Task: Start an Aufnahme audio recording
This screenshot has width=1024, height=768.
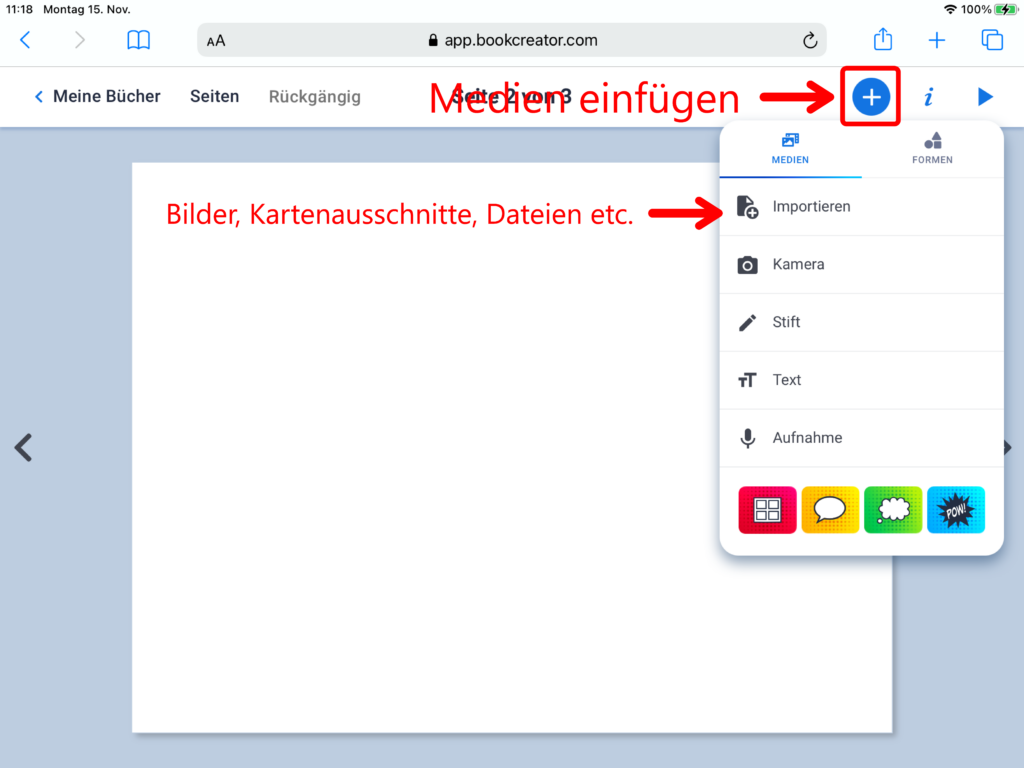Action: point(807,438)
